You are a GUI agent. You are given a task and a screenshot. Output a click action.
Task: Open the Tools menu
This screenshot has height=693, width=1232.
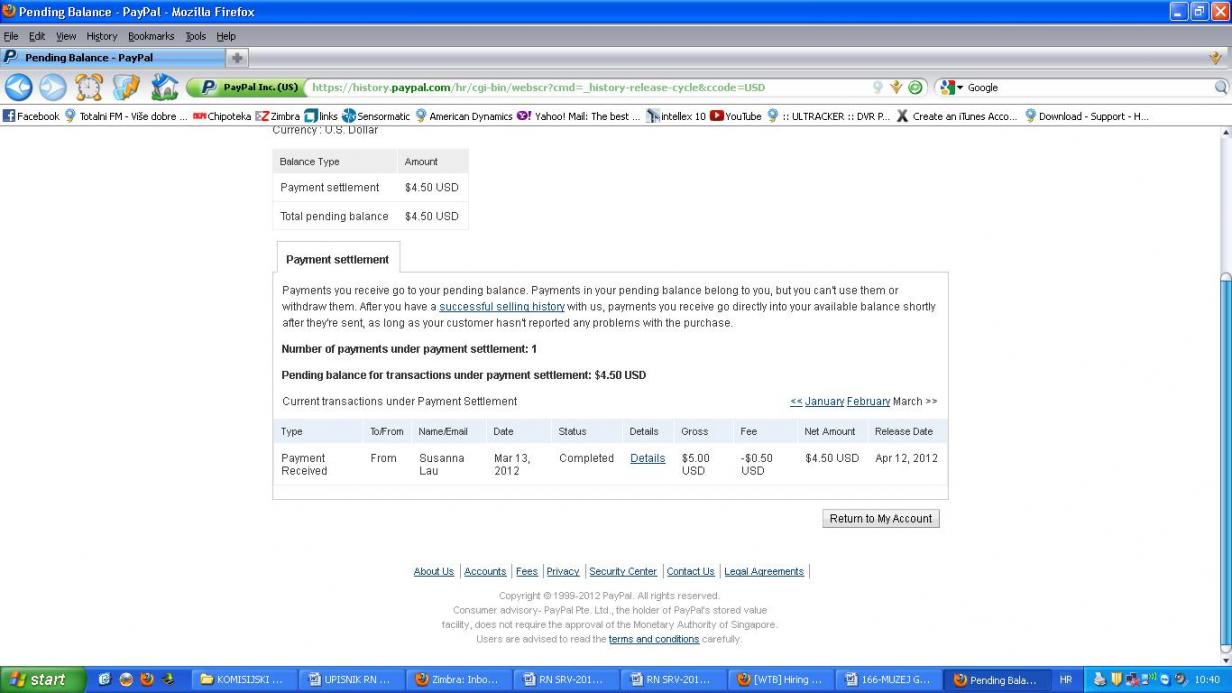click(195, 36)
